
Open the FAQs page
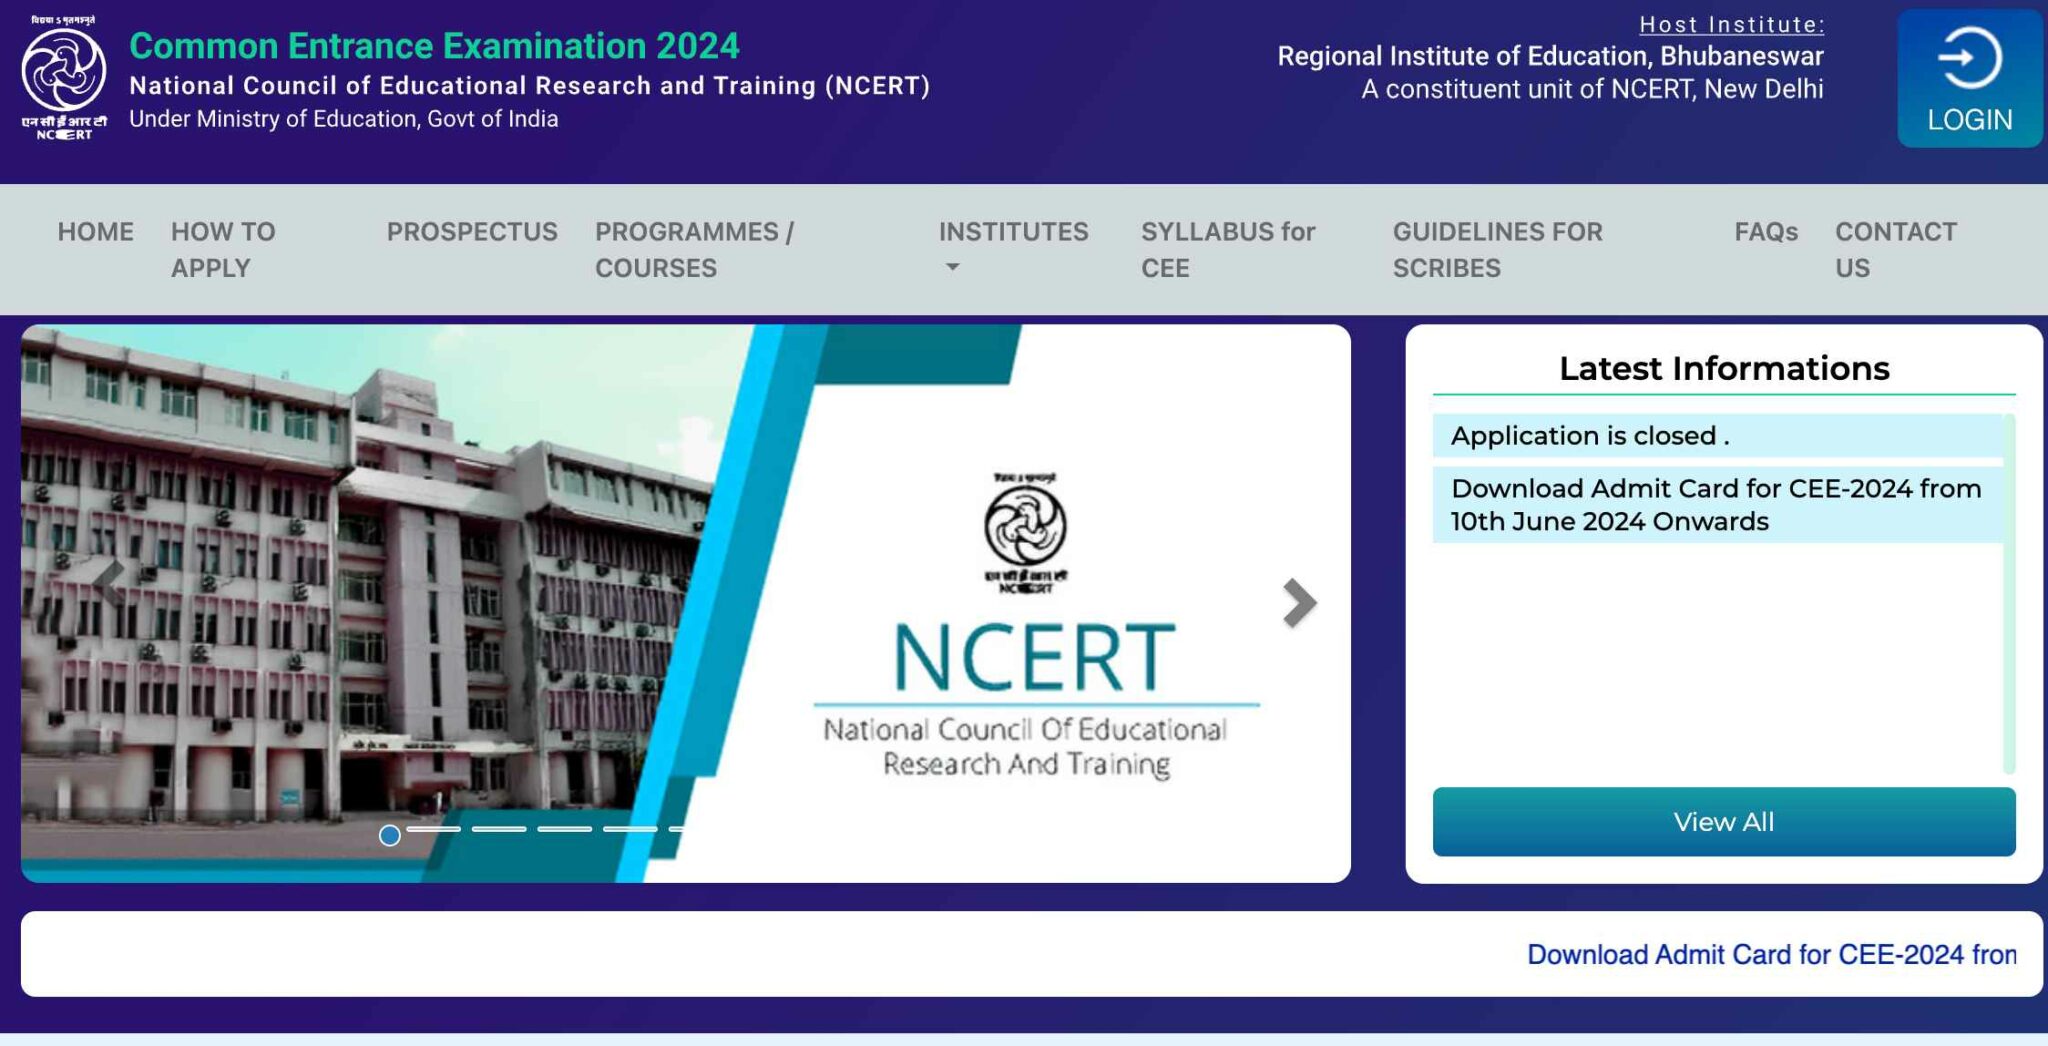pyautogui.click(x=1766, y=232)
